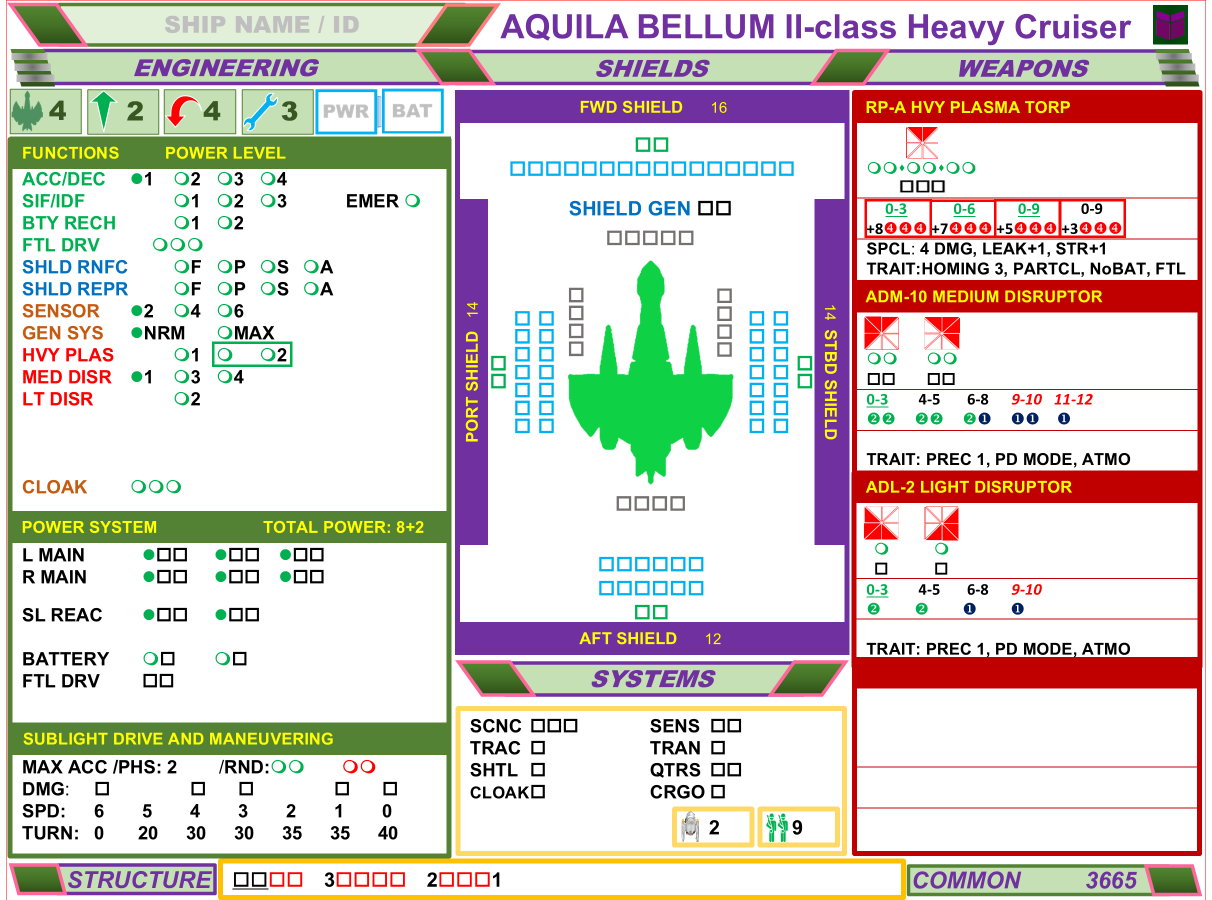Click the green up-arrow acceleration icon
Viewport: 1212px width, 900px height.
[106, 111]
